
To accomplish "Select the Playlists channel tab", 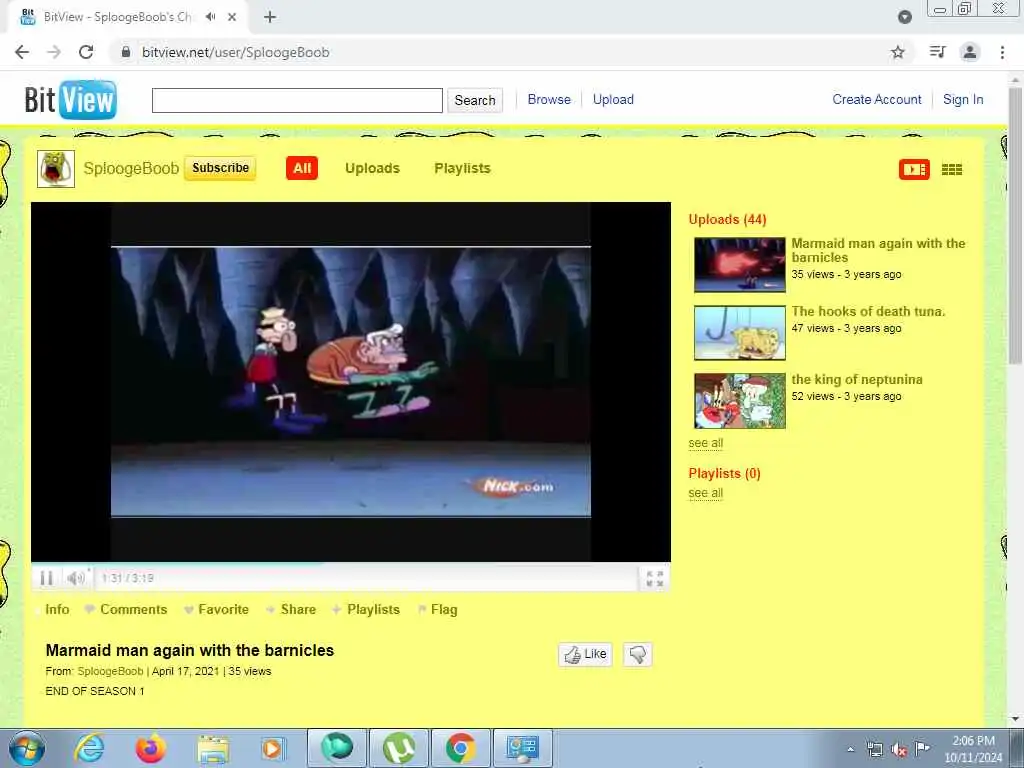I will 462,168.
